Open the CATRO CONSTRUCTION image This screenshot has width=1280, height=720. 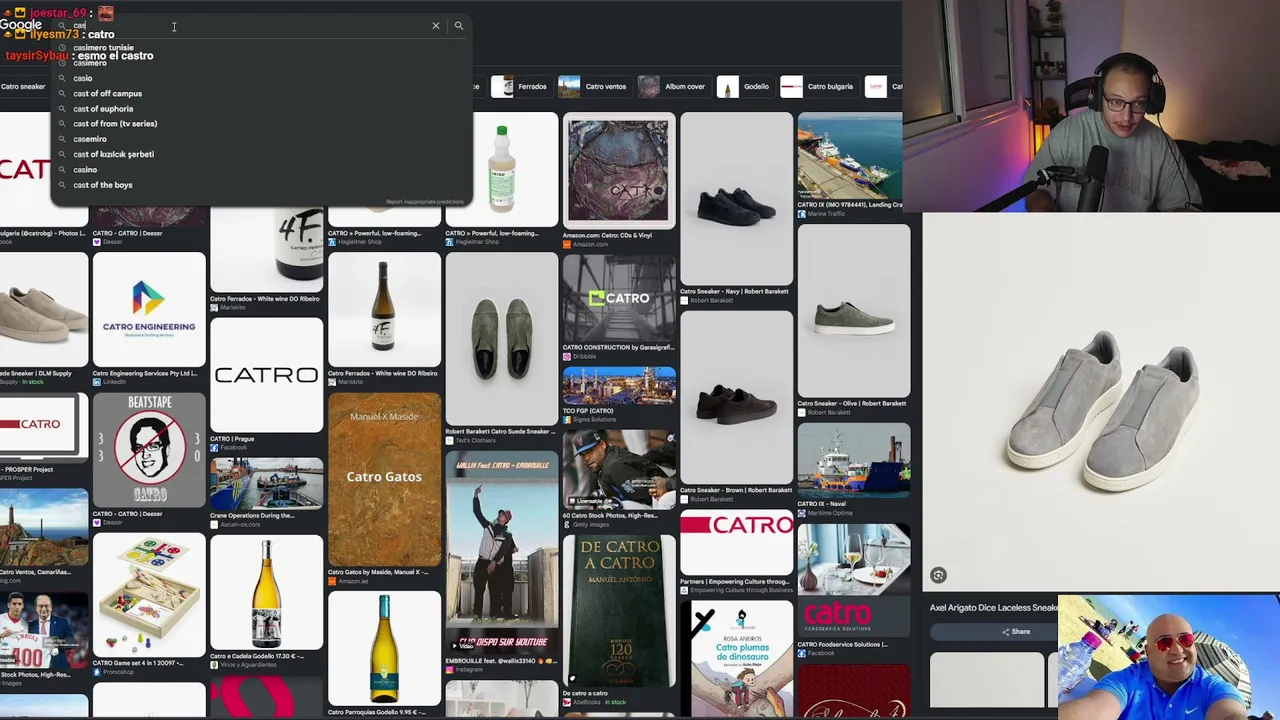pos(619,297)
